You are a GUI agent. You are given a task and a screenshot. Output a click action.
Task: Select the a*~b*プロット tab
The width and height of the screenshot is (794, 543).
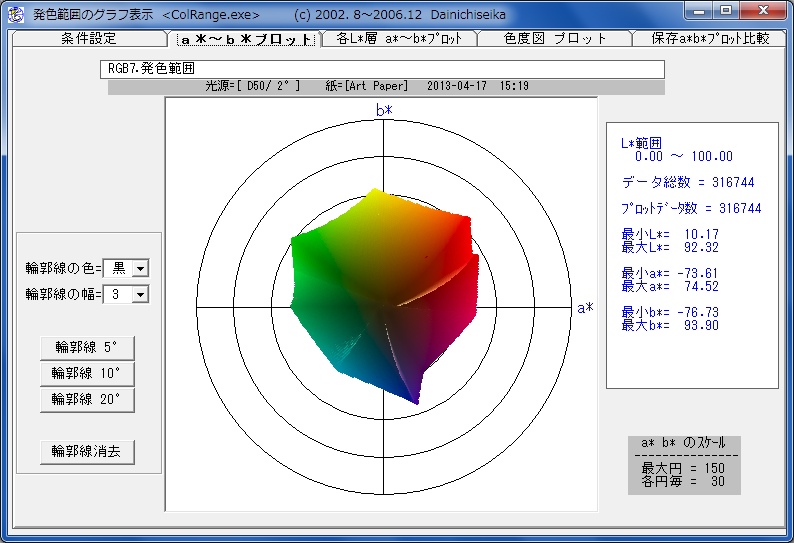point(246,39)
